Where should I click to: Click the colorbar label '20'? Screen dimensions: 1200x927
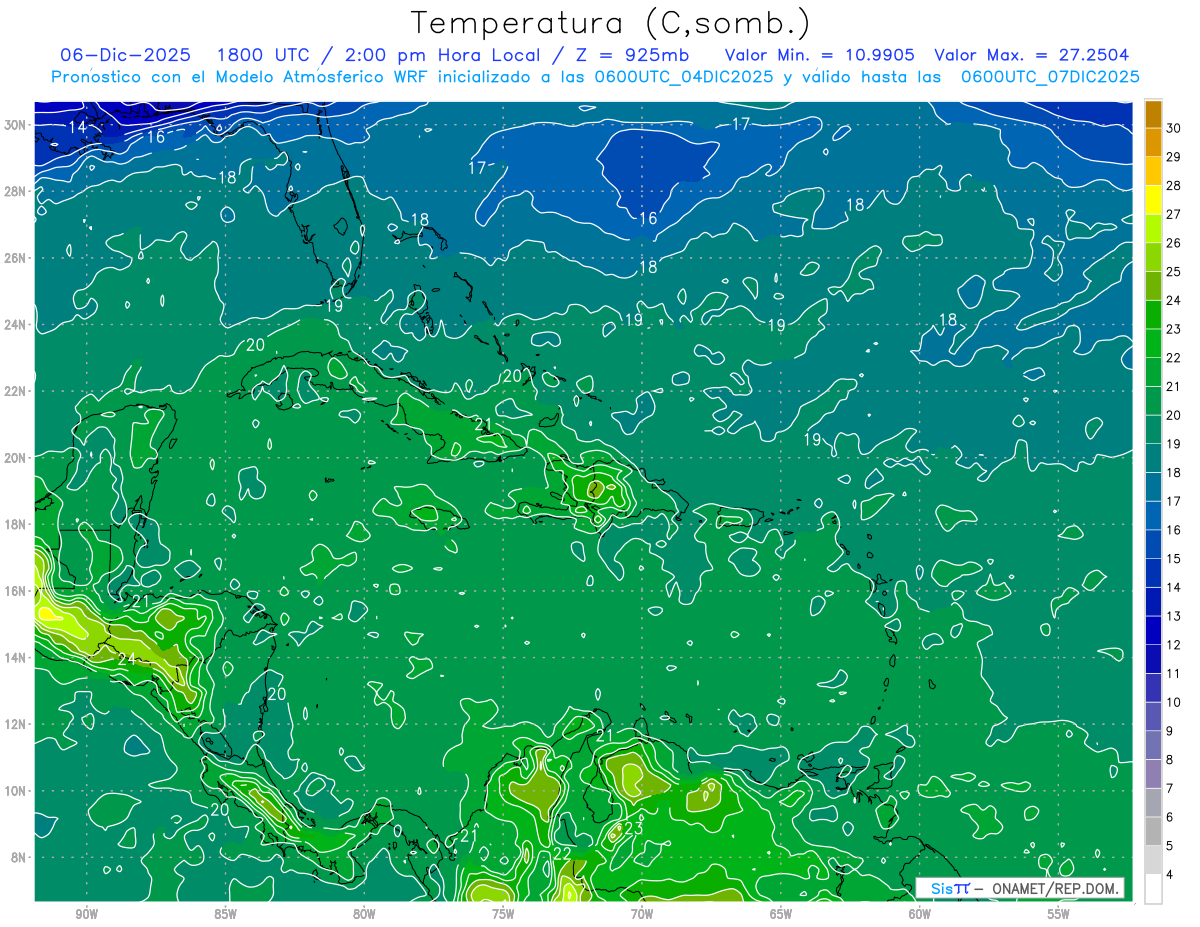click(x=1174, y=415)
